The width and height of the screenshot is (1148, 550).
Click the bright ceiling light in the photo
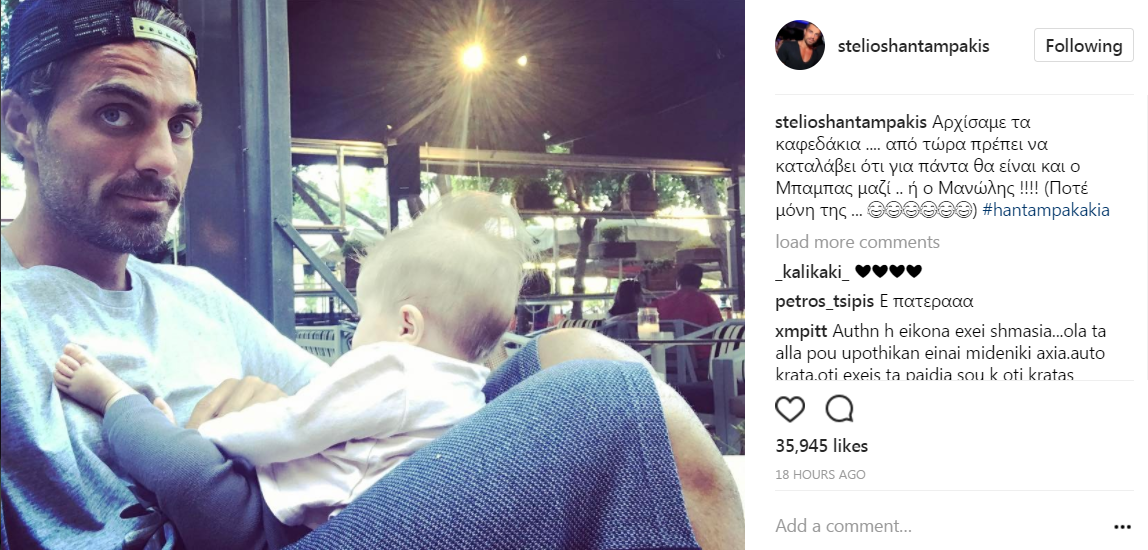coord(472,56)
